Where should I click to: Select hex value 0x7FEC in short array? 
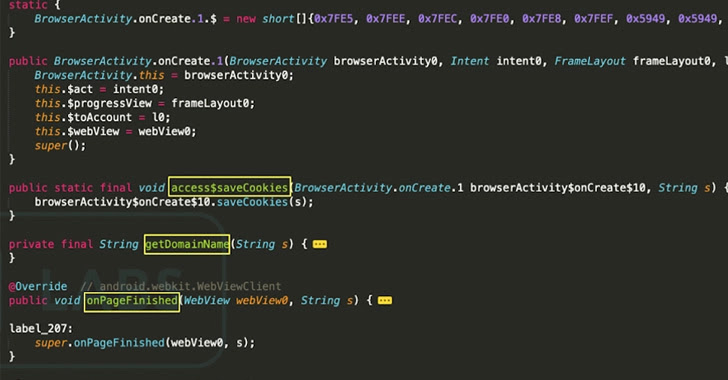coord(437,19)
